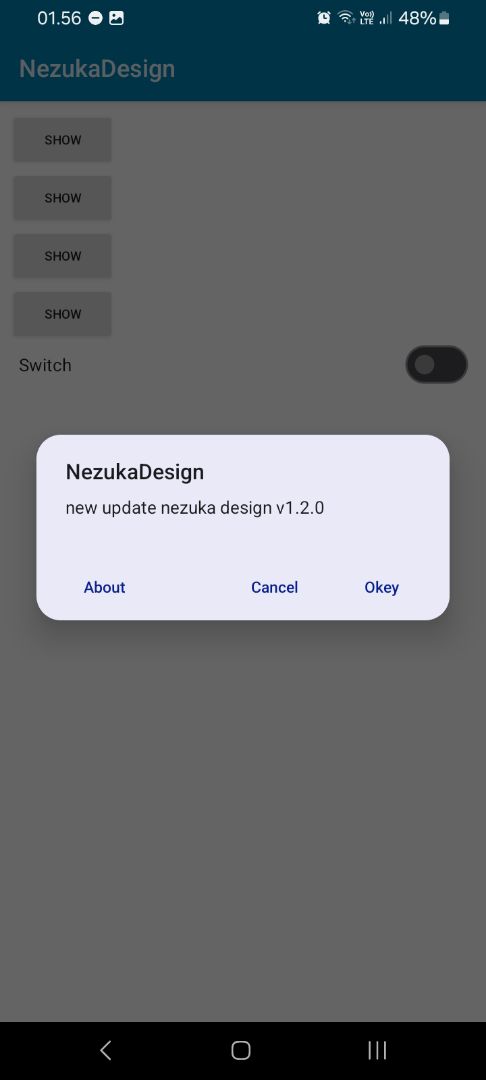486x1080 pixels.
Task: Tap Cancel in the update dialog
Action: [x=274, y=587]
